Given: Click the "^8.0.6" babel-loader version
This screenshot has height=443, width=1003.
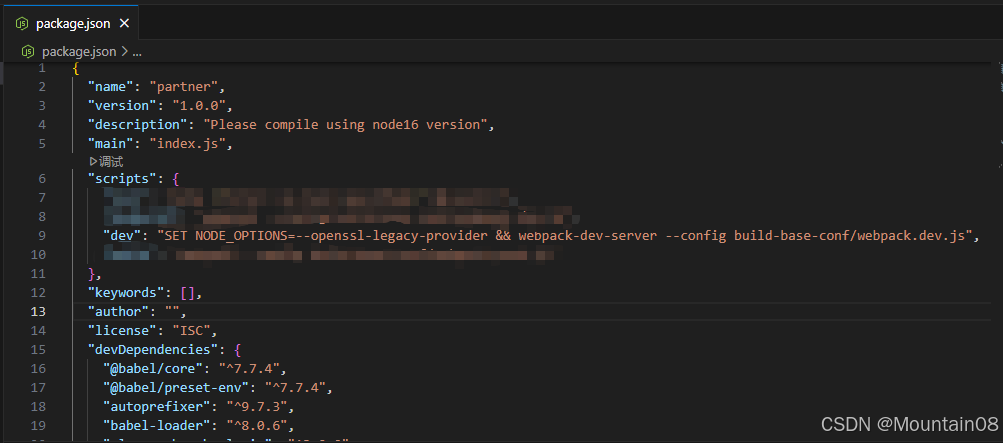Looking at the screenshot, I should (257, 426).
